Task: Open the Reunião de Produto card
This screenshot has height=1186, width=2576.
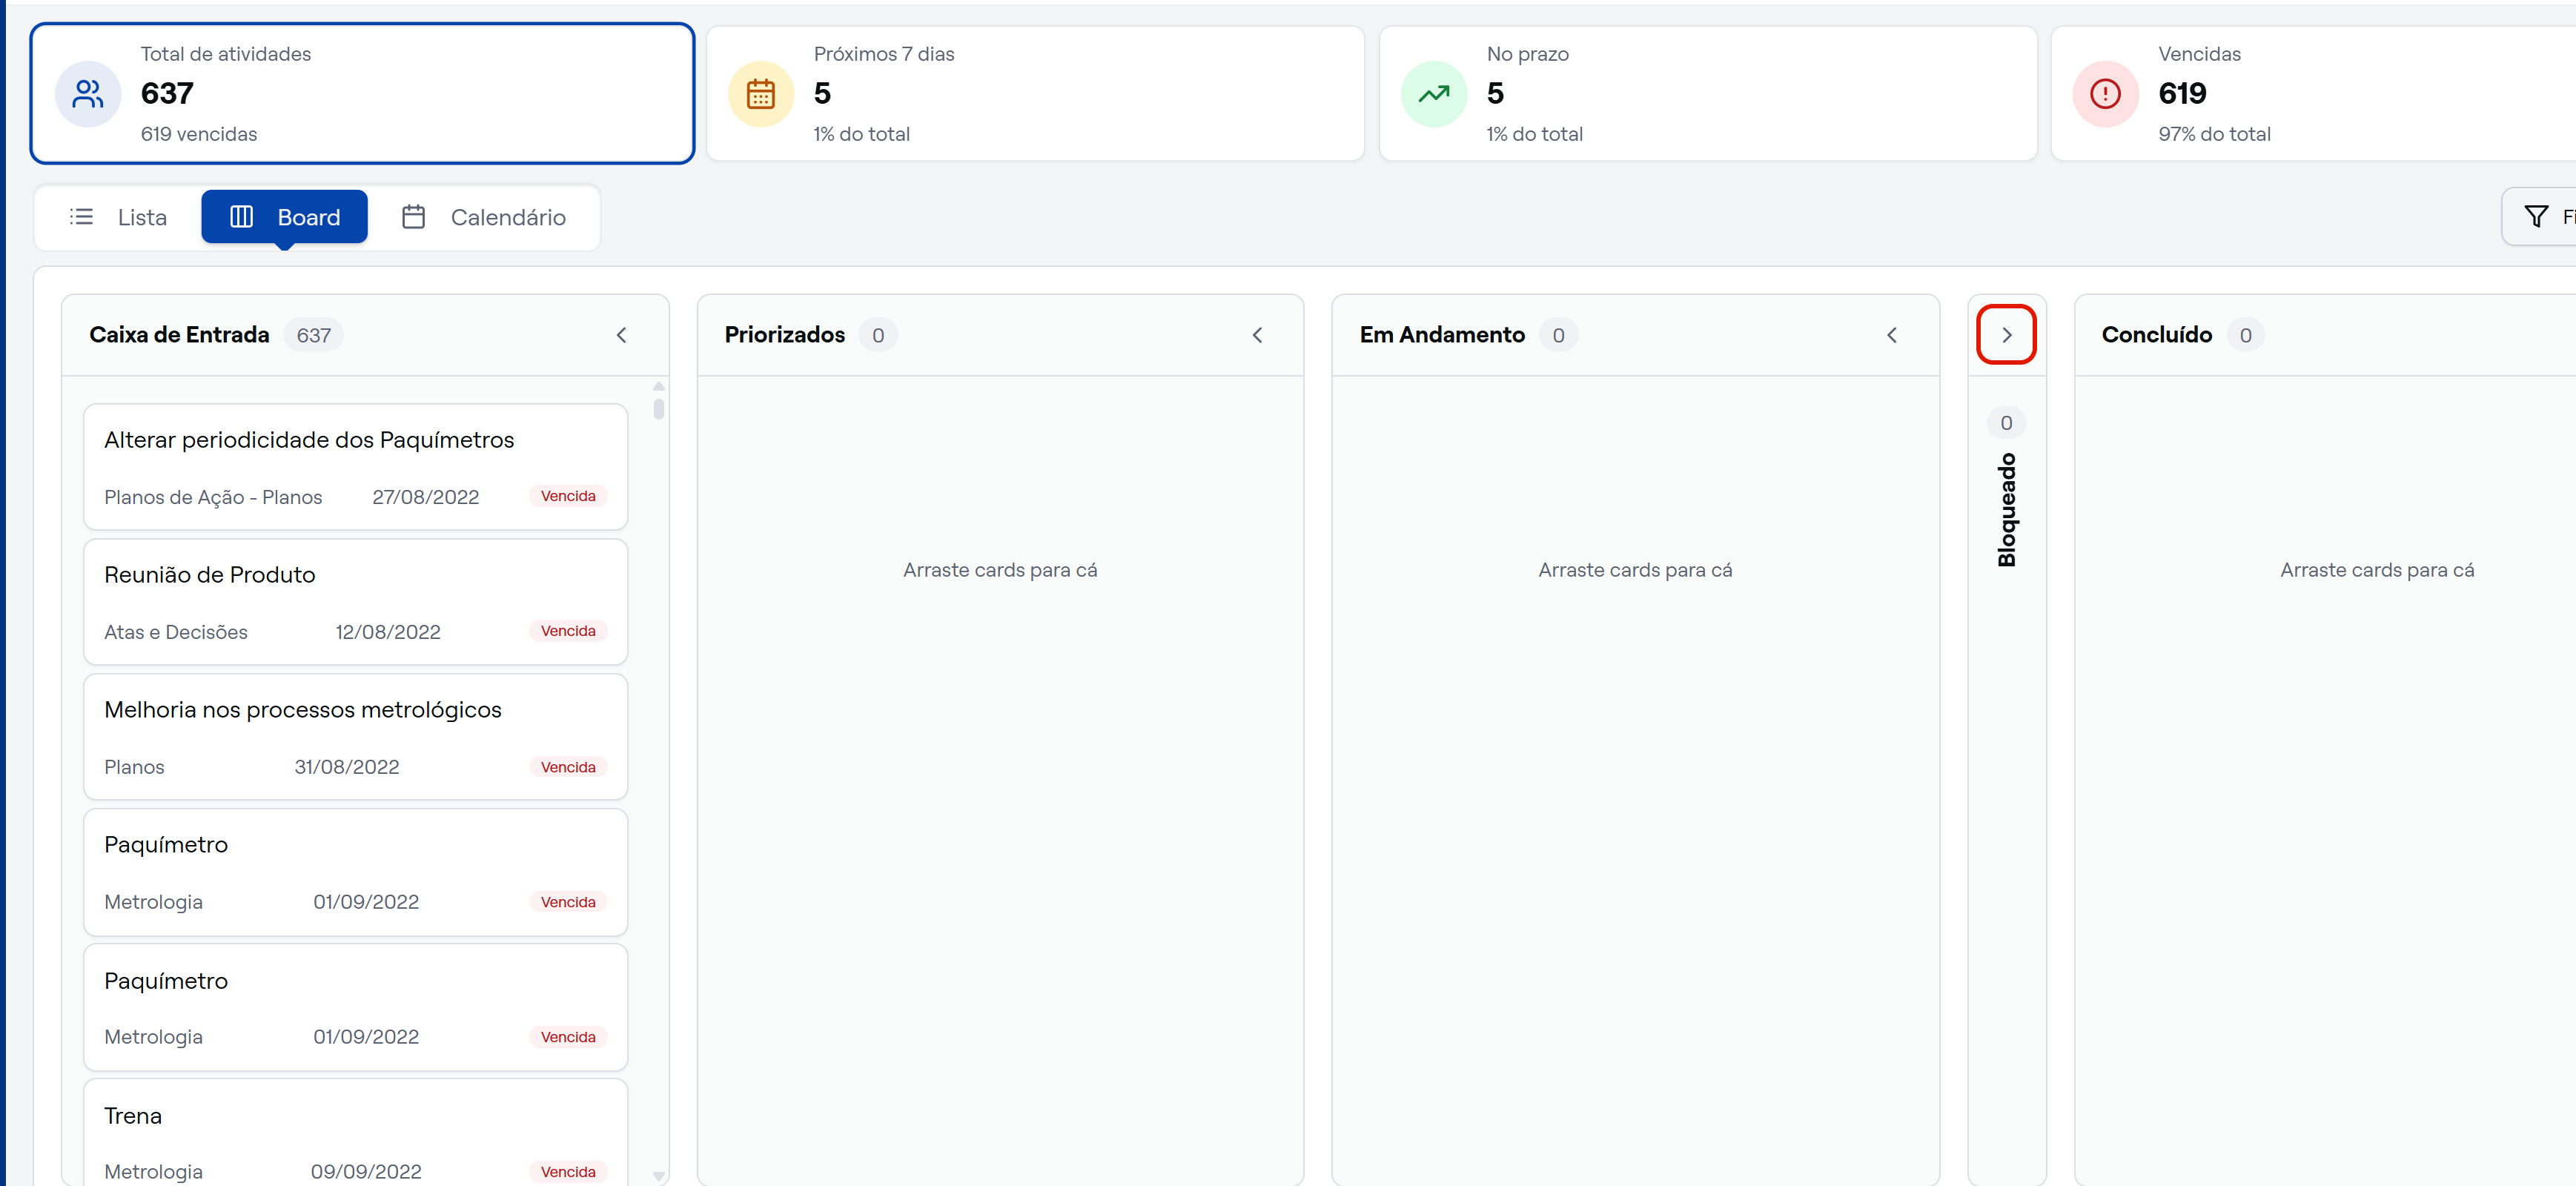Action: pos(356,602)
